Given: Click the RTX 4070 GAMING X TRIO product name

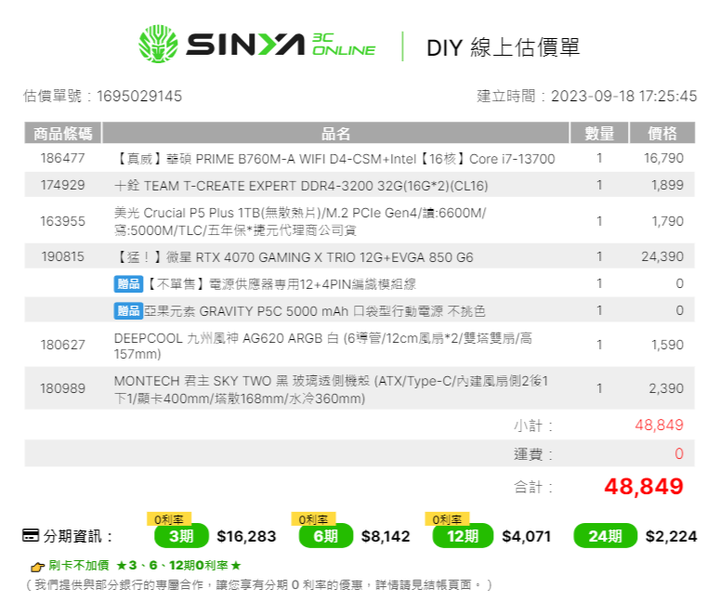Looking at the screenshot, I should pyautogui.click(x=294, y=257).
